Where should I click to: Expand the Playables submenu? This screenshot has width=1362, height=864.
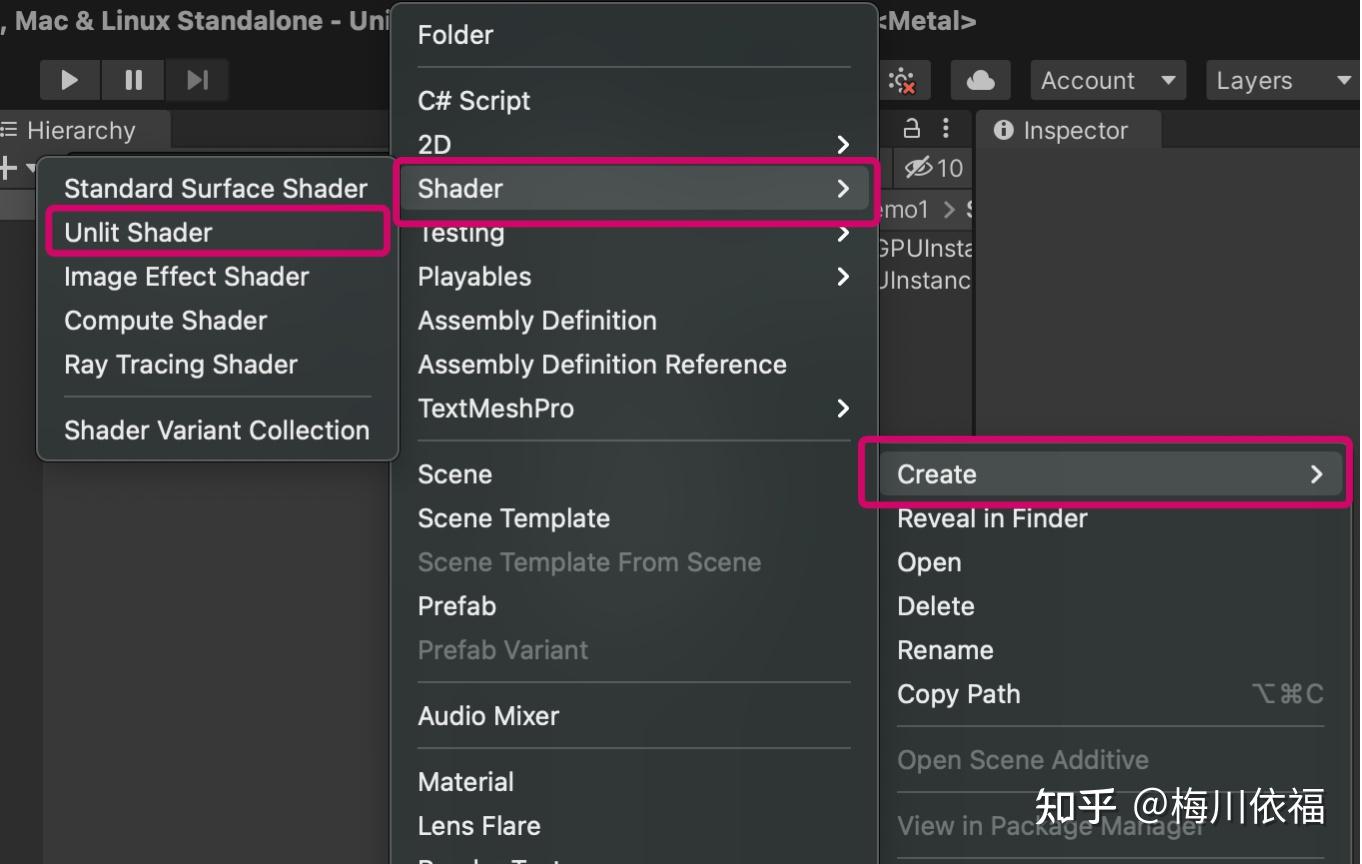[x=633, y=276]
